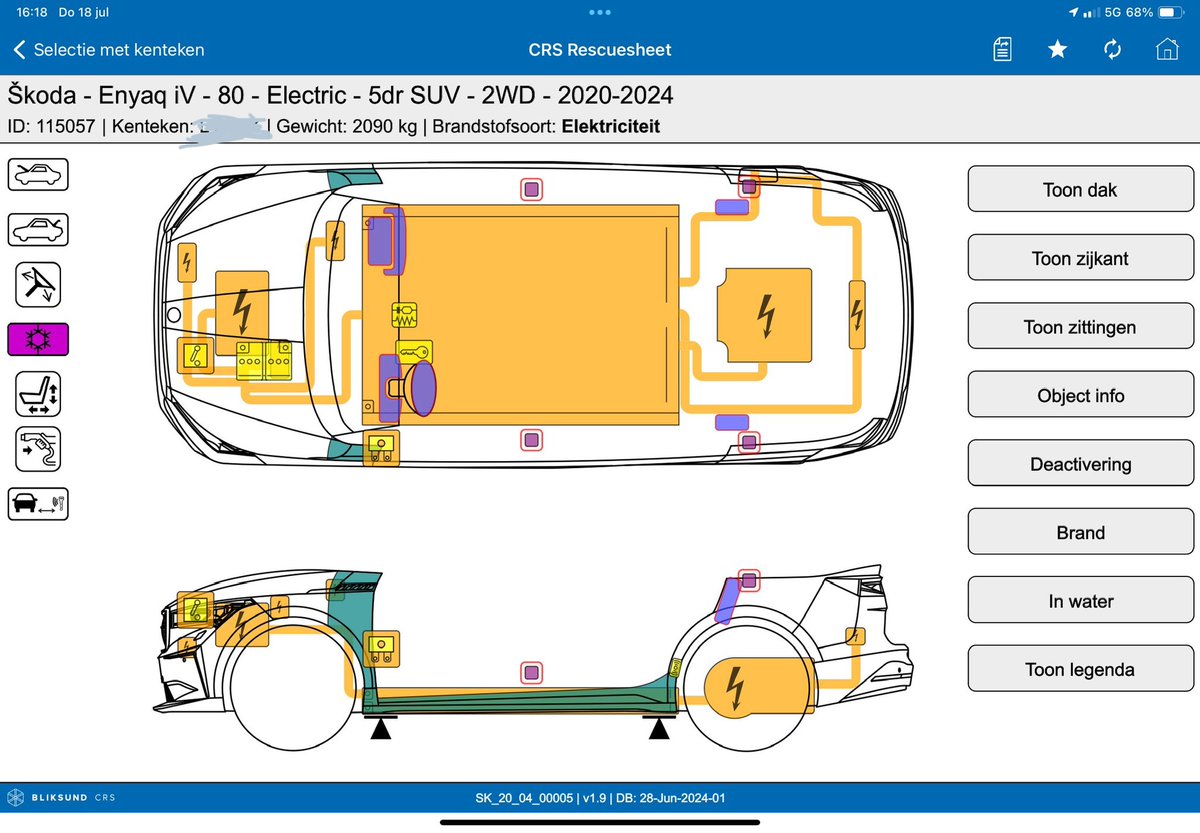Select the rear motor lightning in side view

coord(736,687)
